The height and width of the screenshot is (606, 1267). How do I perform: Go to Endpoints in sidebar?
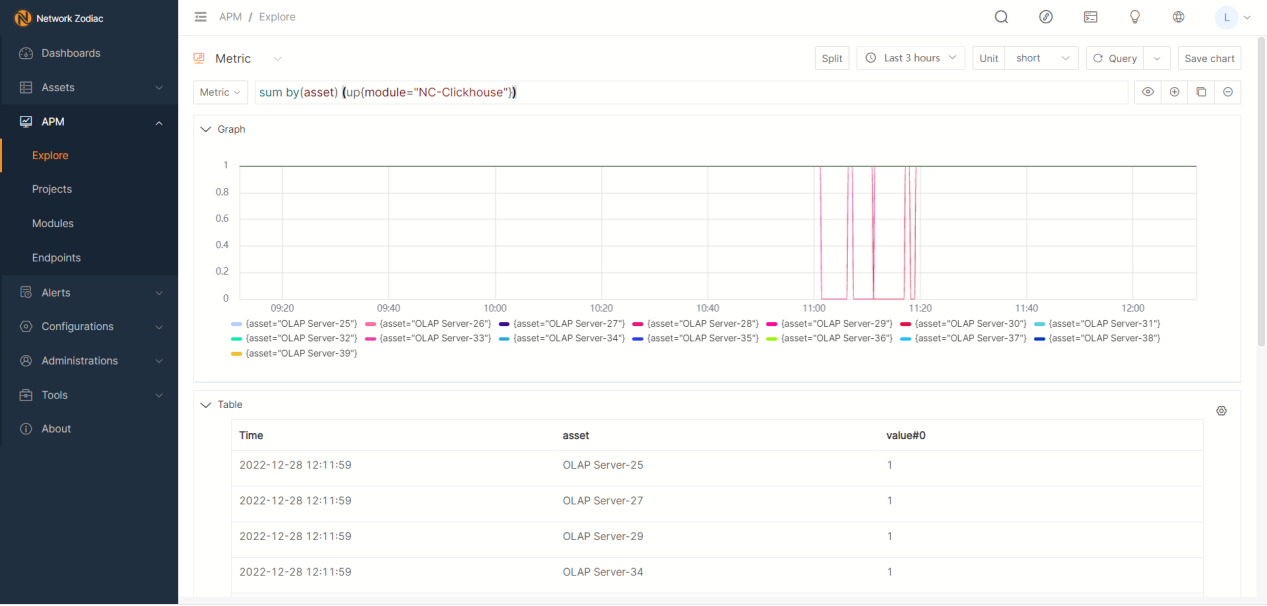tap(56, 258)
